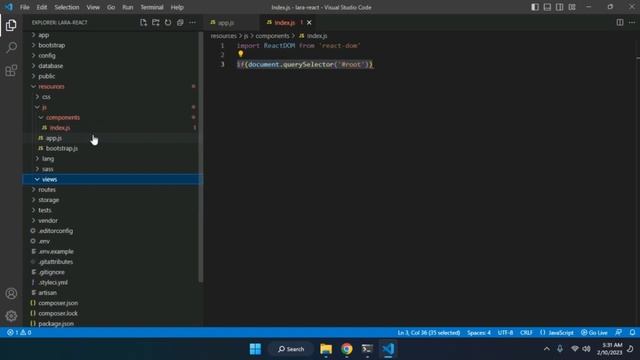Open bootstrap.js in the file tree

[112, 149]
